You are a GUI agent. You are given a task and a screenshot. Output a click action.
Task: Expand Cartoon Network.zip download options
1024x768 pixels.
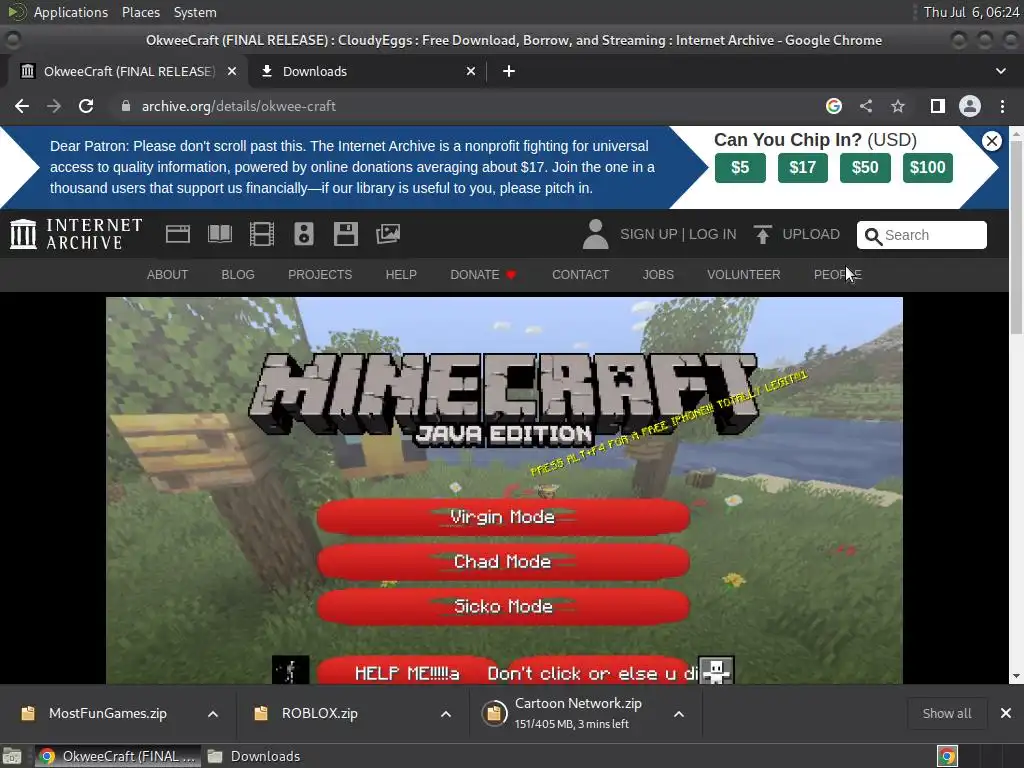(x=679, y=714)
